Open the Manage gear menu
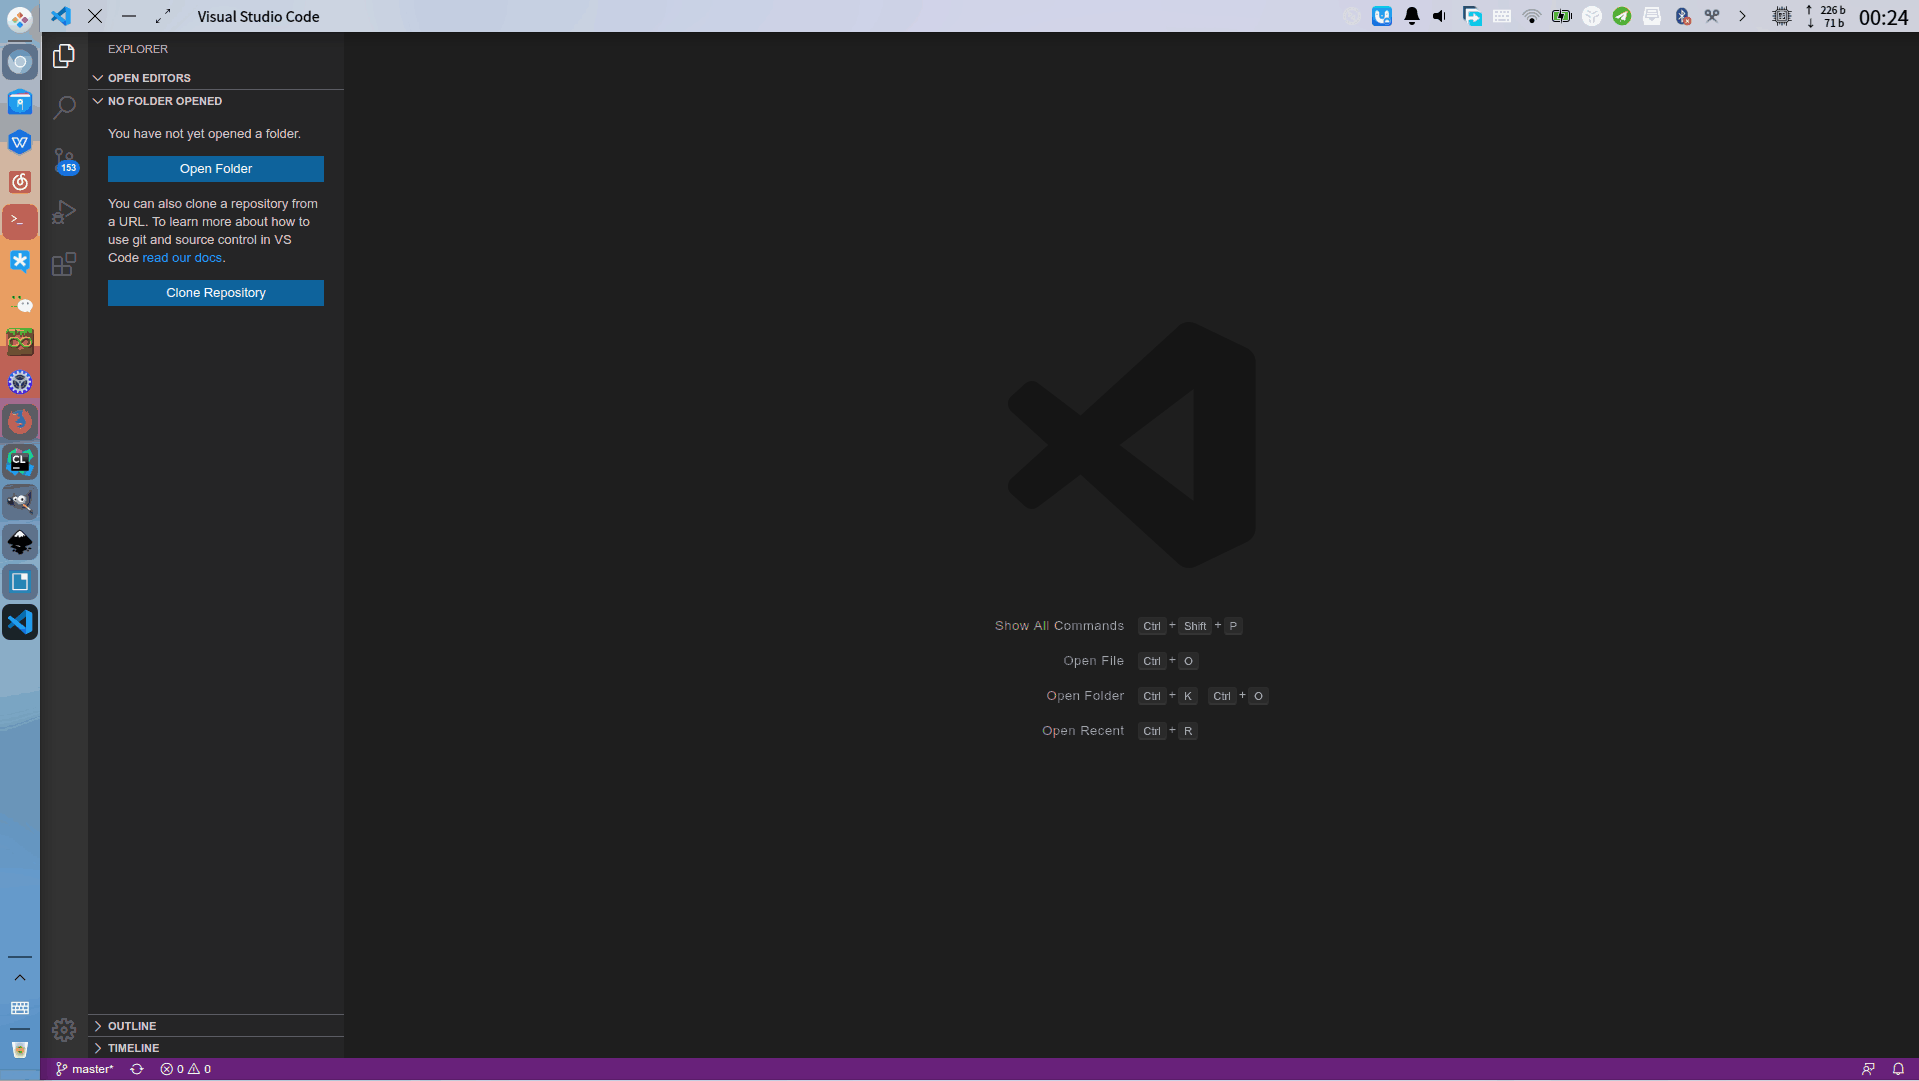 pyautogui.click(x=64, y=1029)
